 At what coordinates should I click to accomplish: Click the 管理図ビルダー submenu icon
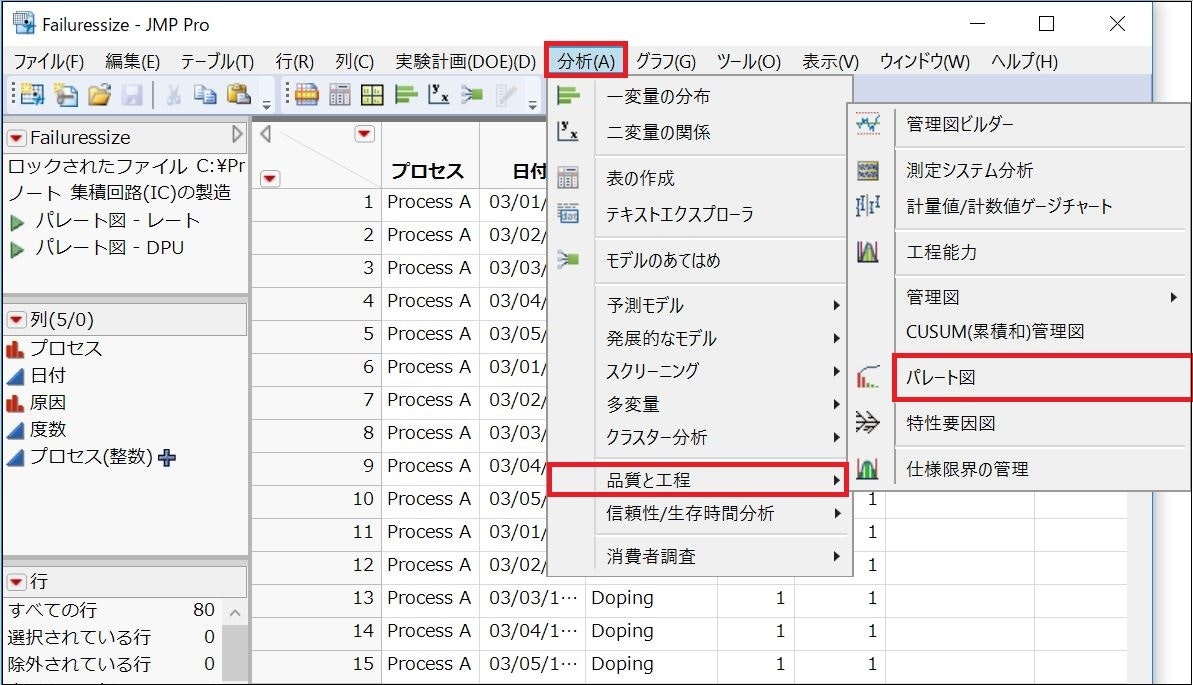(x=868, y=123)
